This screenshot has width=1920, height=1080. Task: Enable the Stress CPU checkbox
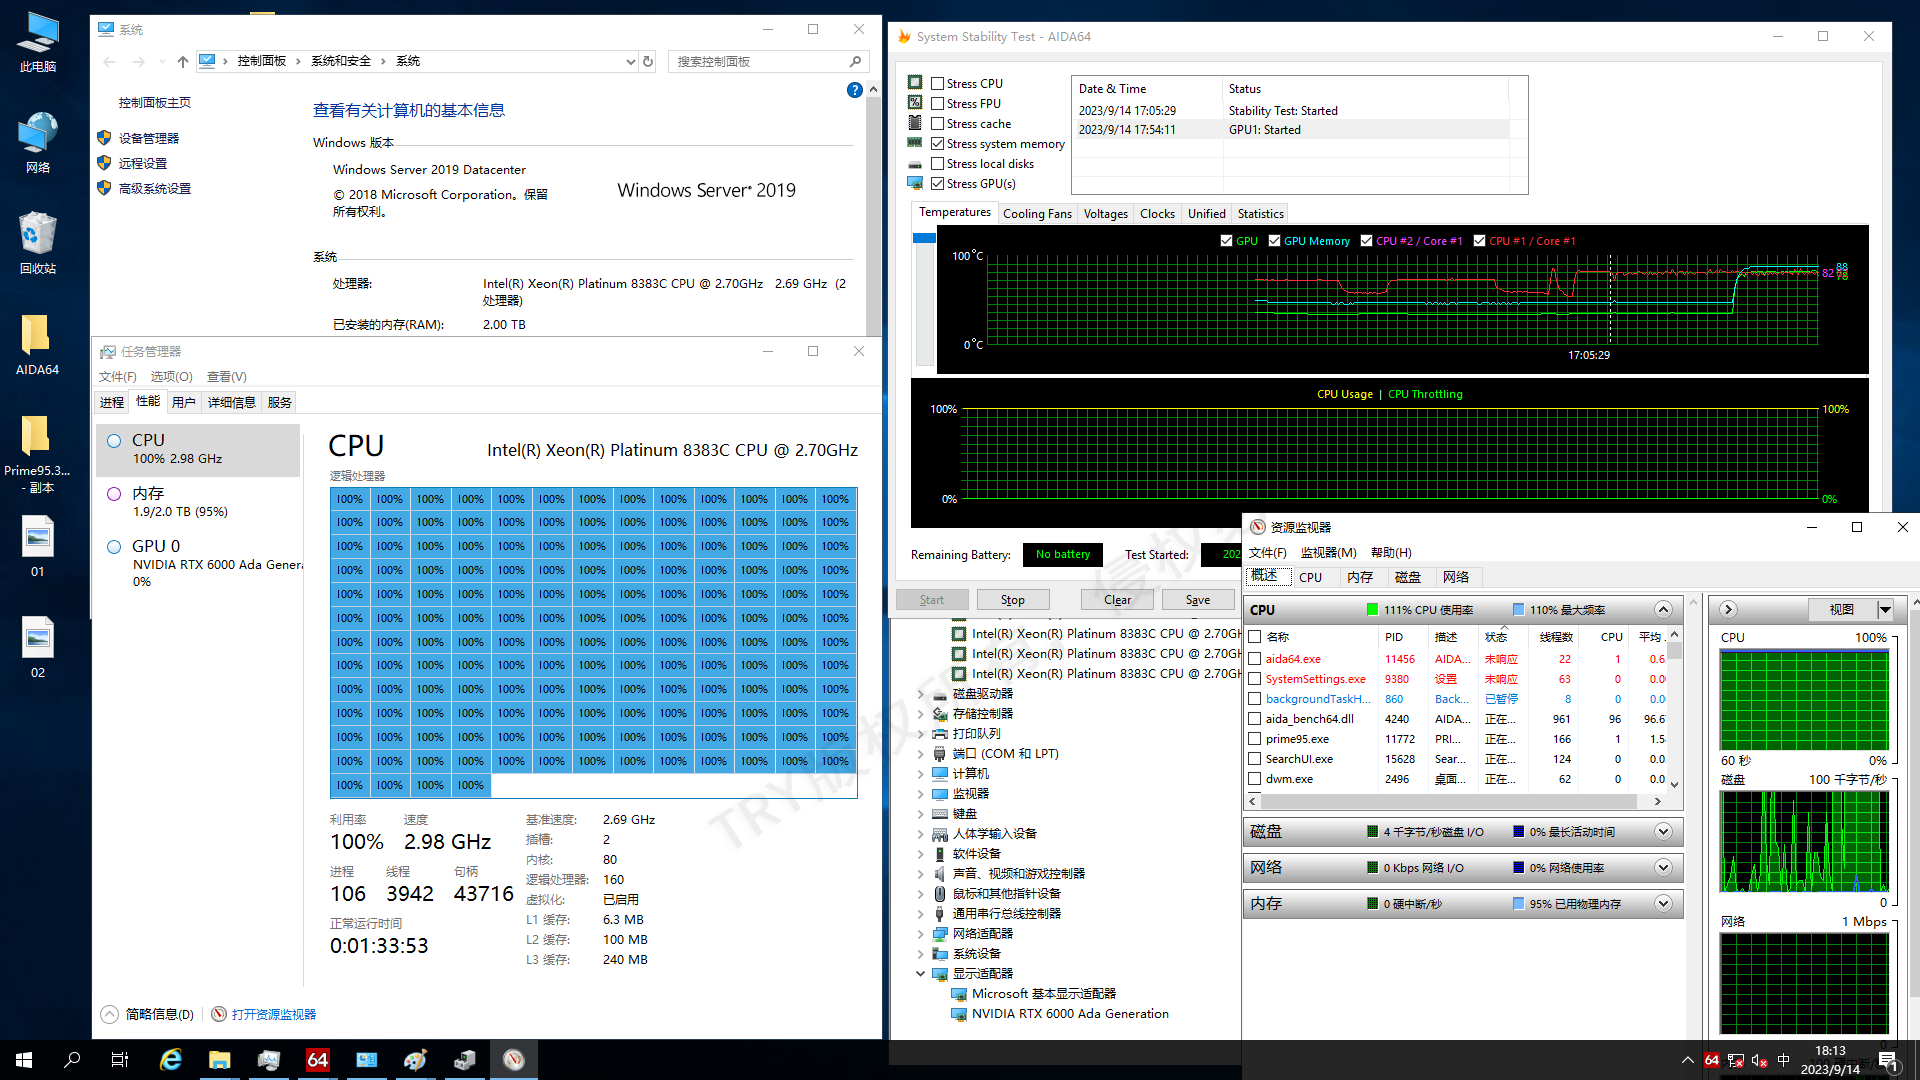pyautogui.click(x=938, y=84)
